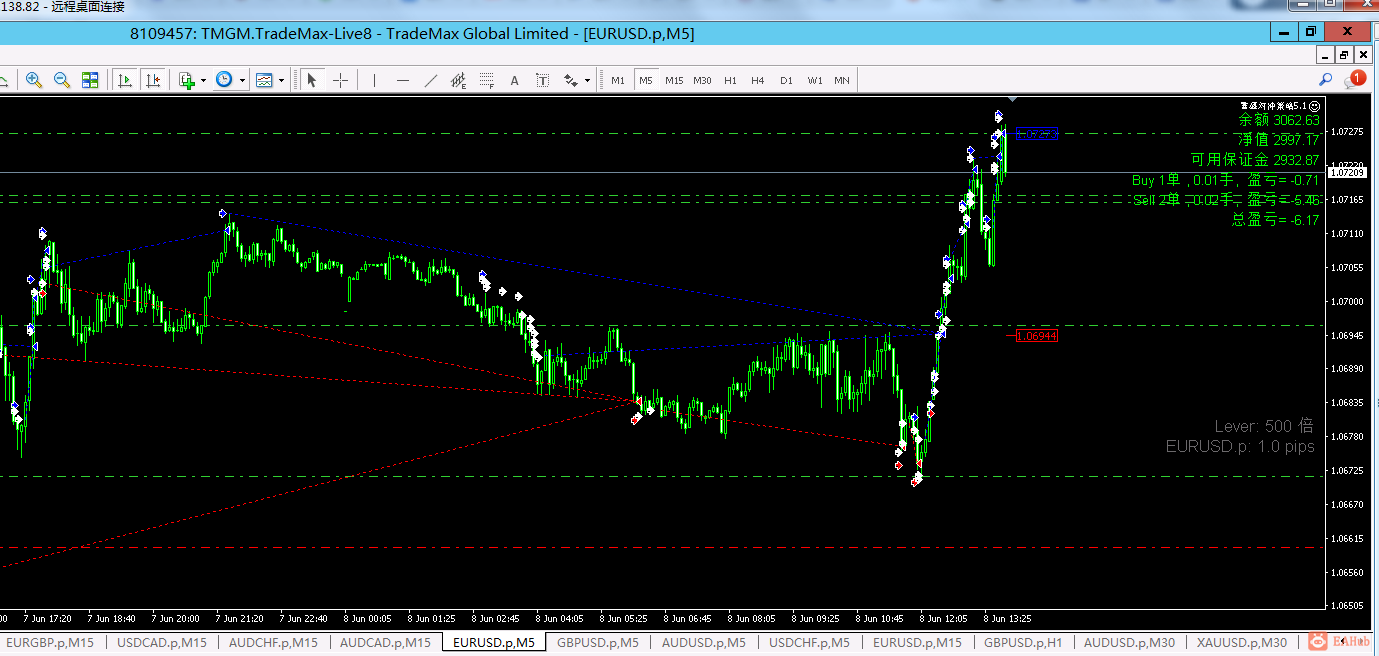The width and height of the screenshot is (1379, 656).
Task: Open the Arrows objects tool
Action: [x=571, y=80]
